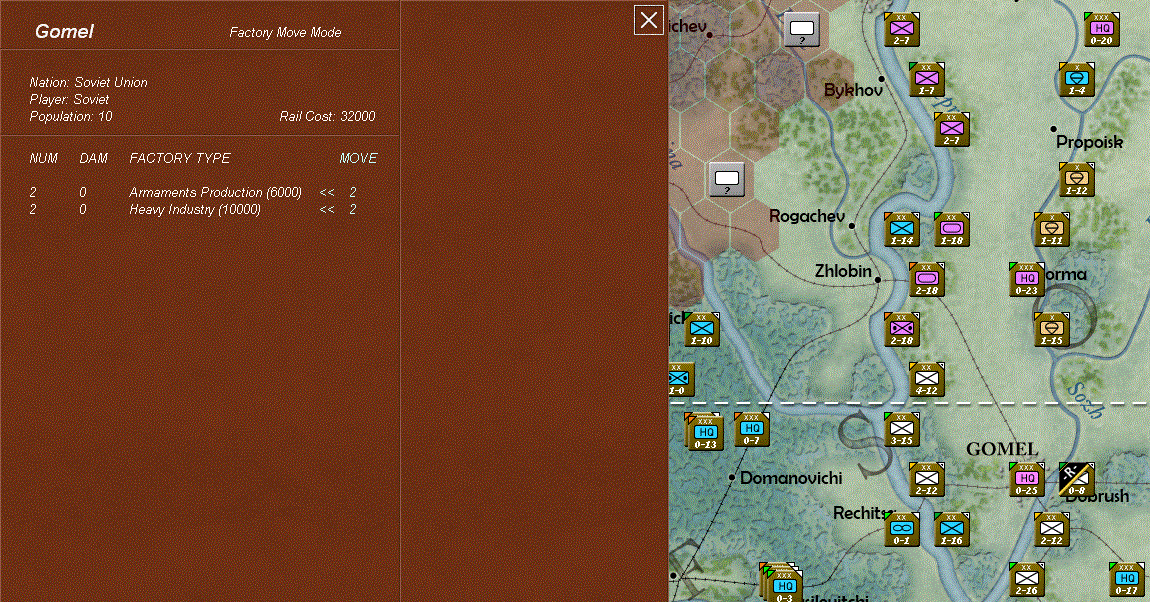This screenshot has height=602, width=1150.
Task: Select the tan 1-15 brigade counter
Action: coord(1052,328)
